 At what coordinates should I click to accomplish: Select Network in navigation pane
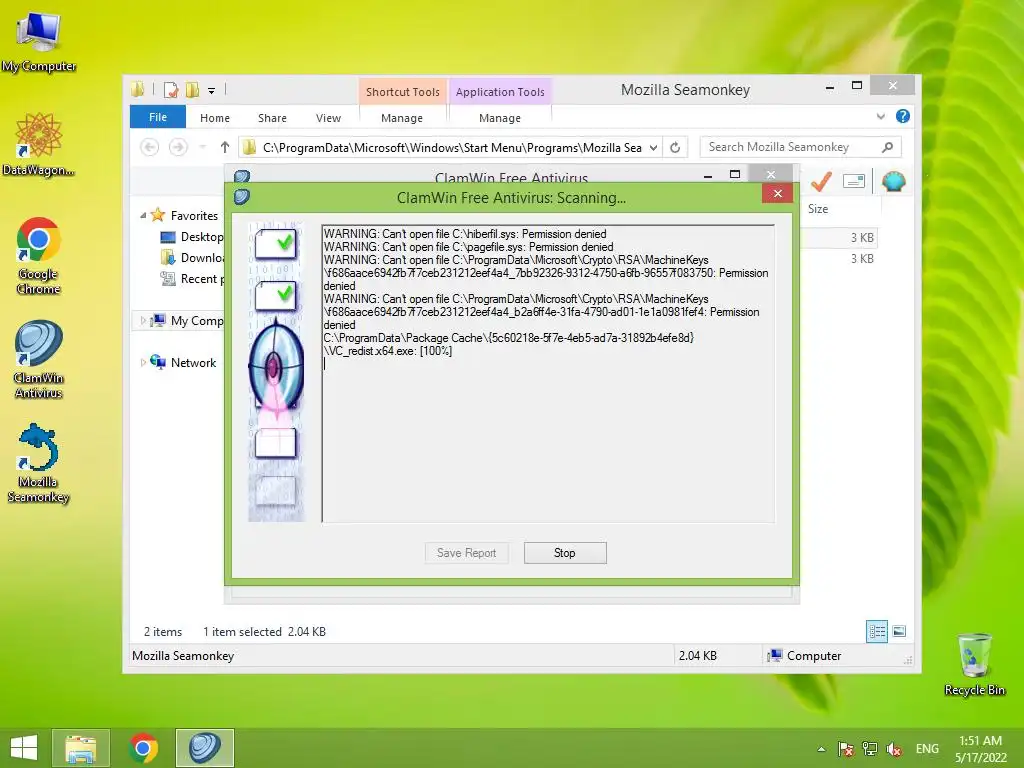193,362
